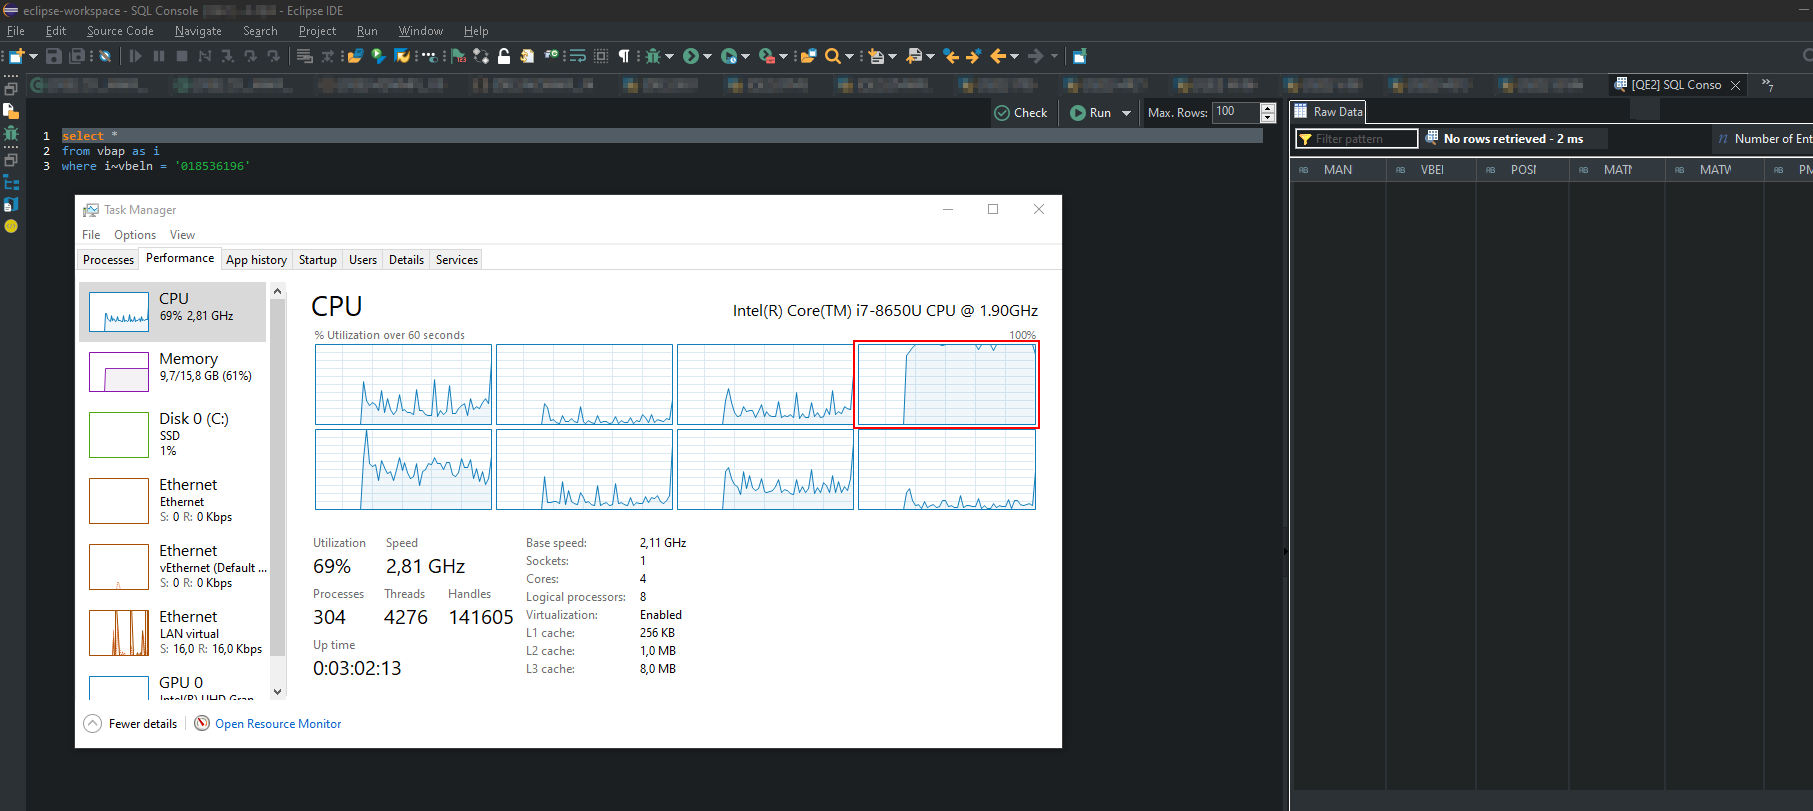Select CPU thumbnail in Task Manager sidebar
1813x811 pixels.
(x=119, y=312)
